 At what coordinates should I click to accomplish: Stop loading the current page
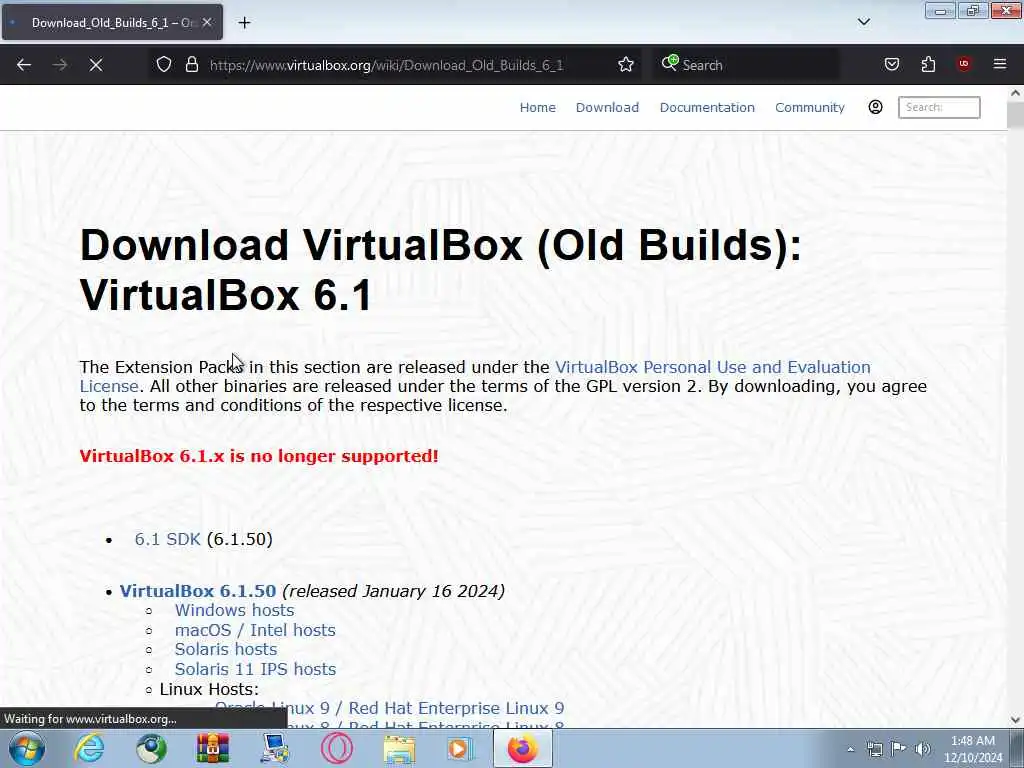coord(96,65)
